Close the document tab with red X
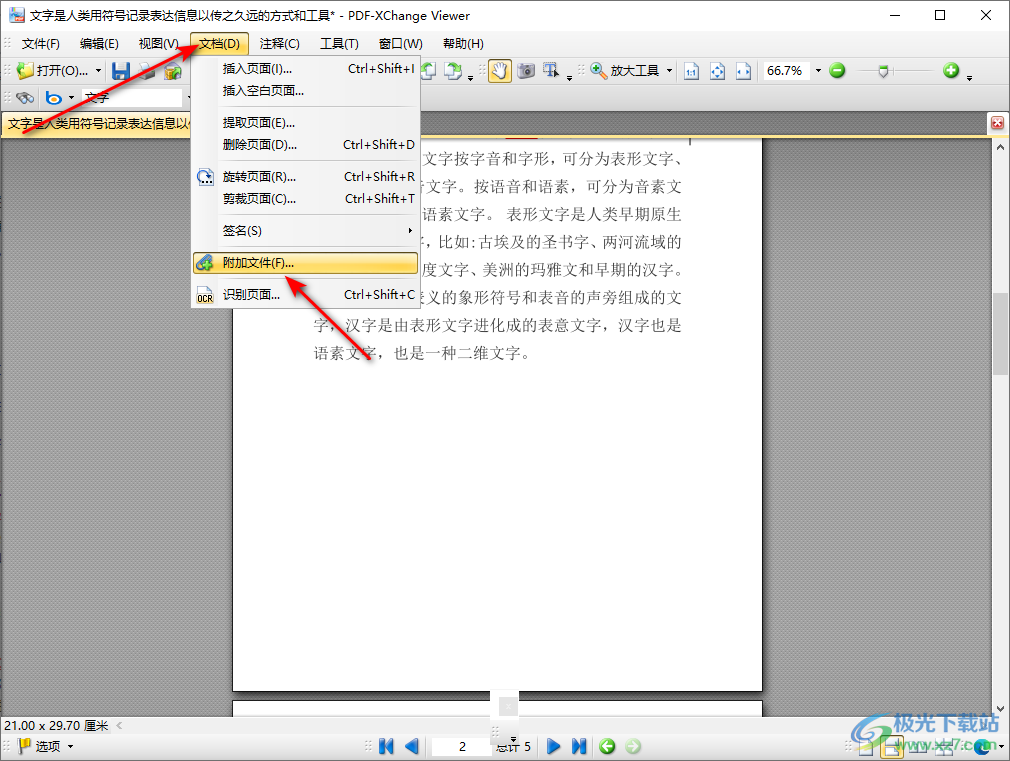Screen dimensions: 1010x761 pos(997,122)
